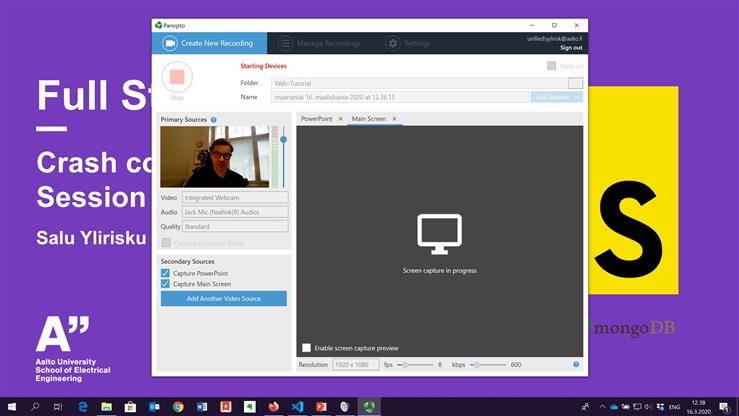739x416 pixels.
Task: Click the red Stop recording button
Action: (177, 76)
